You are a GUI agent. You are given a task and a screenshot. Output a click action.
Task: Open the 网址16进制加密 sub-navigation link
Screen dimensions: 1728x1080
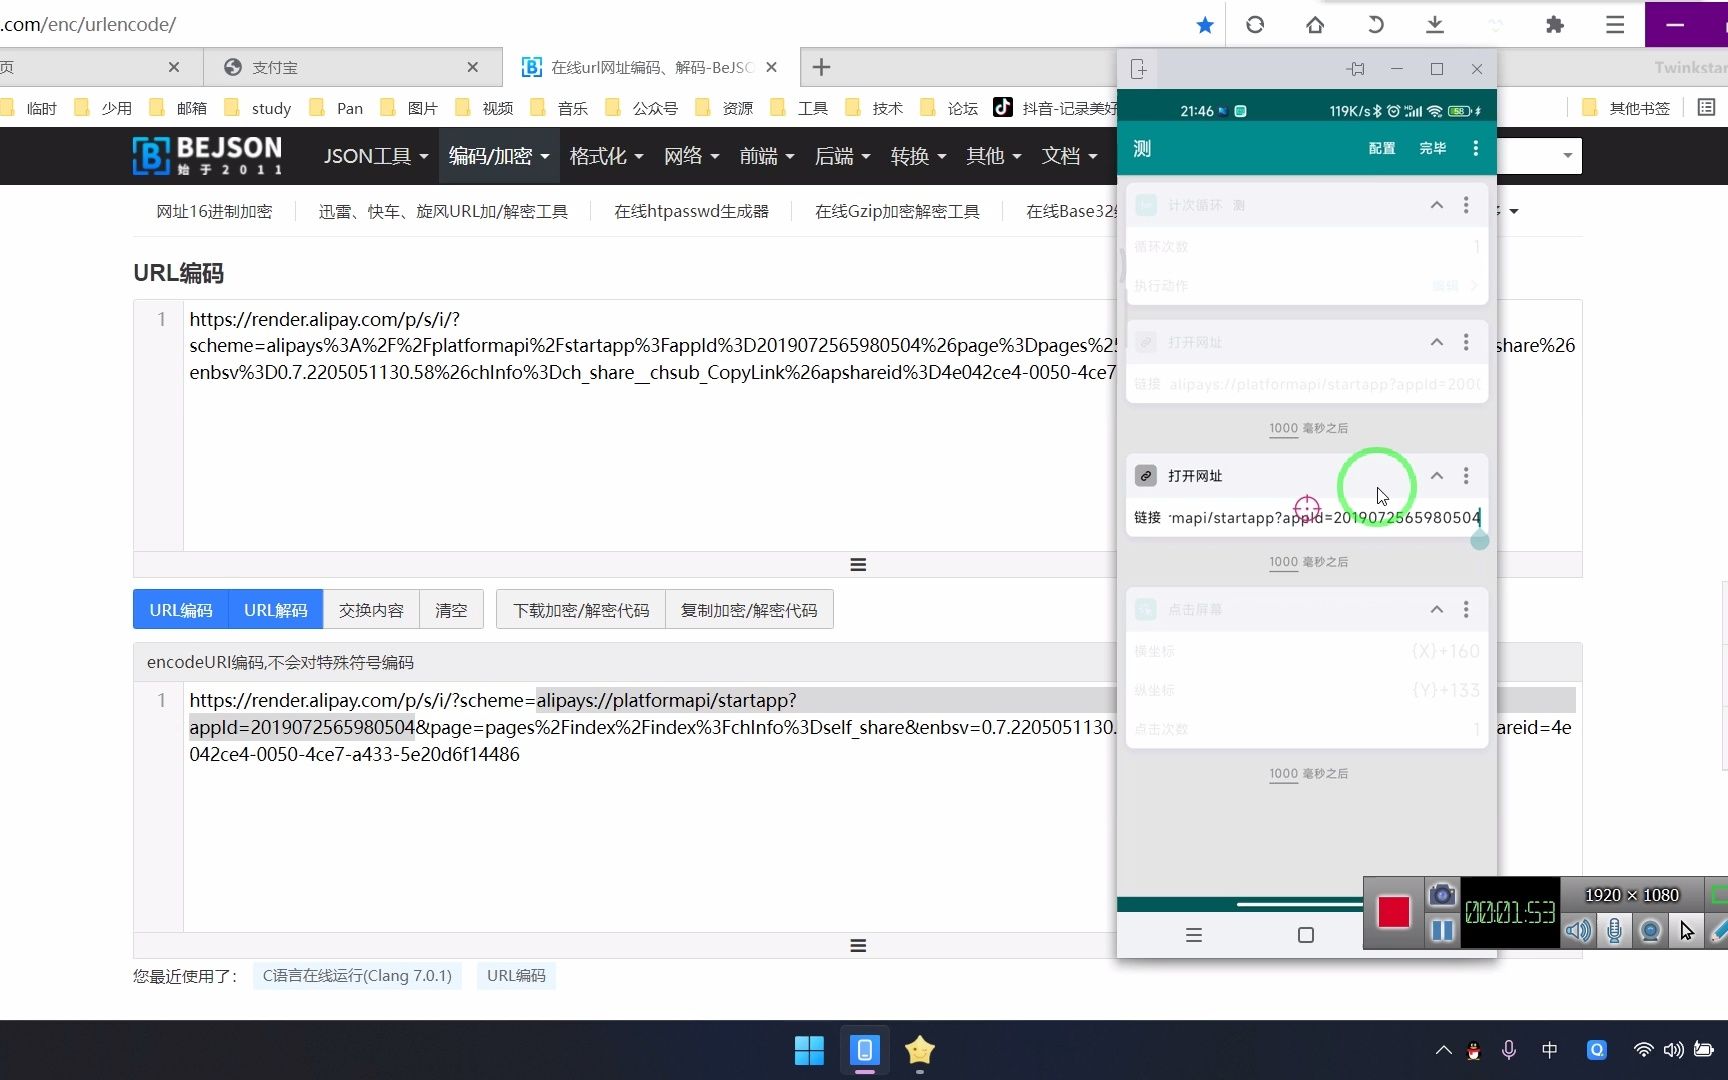tap(214, 211)
